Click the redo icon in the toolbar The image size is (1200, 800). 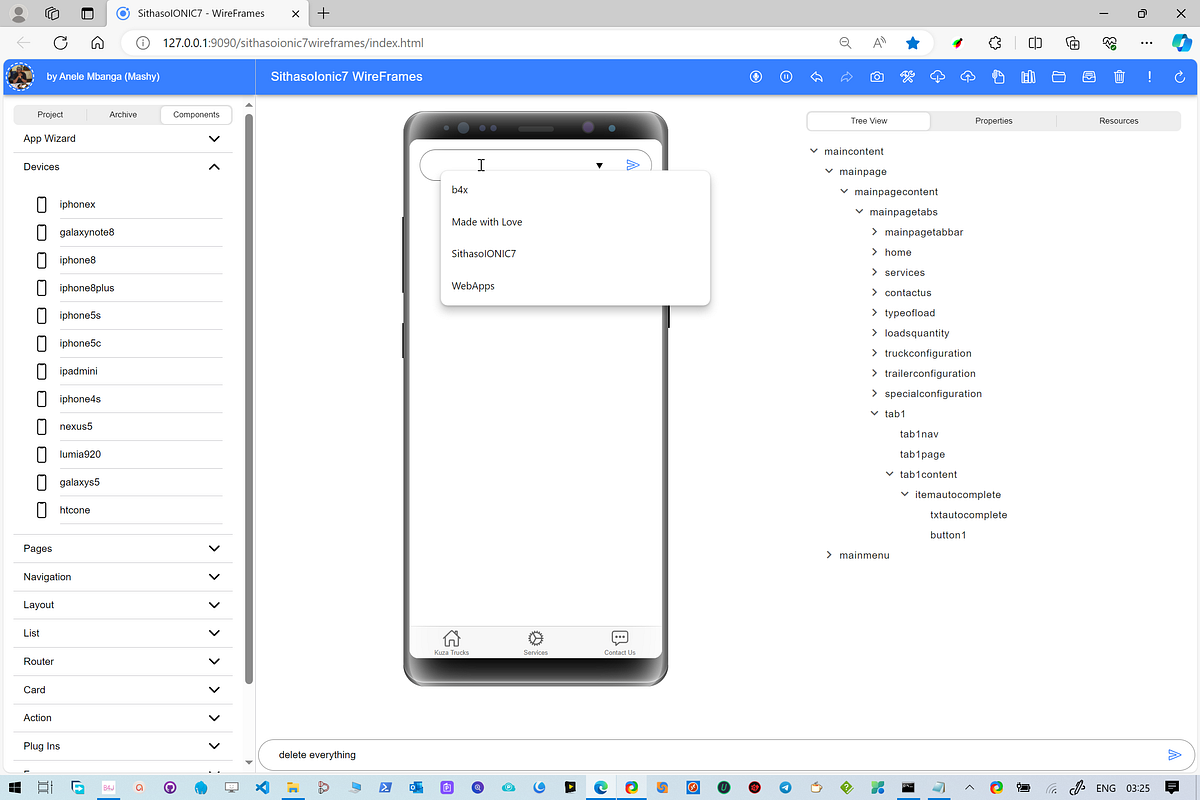(x=847, y=77)
